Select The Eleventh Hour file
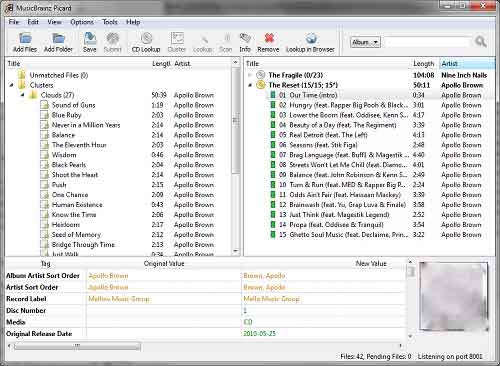This screenshot has width=500, height=366. click(x=79, y=145)
